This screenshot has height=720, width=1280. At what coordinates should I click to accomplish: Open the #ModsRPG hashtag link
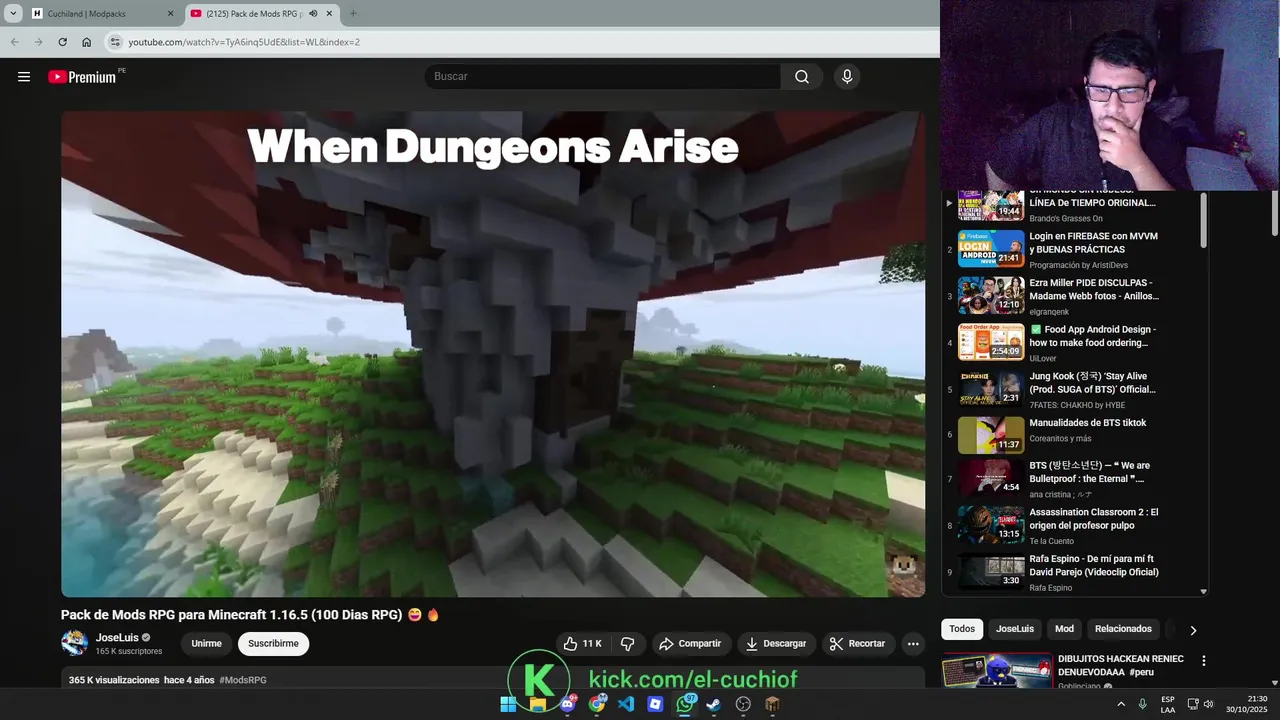tap(243, 680)
